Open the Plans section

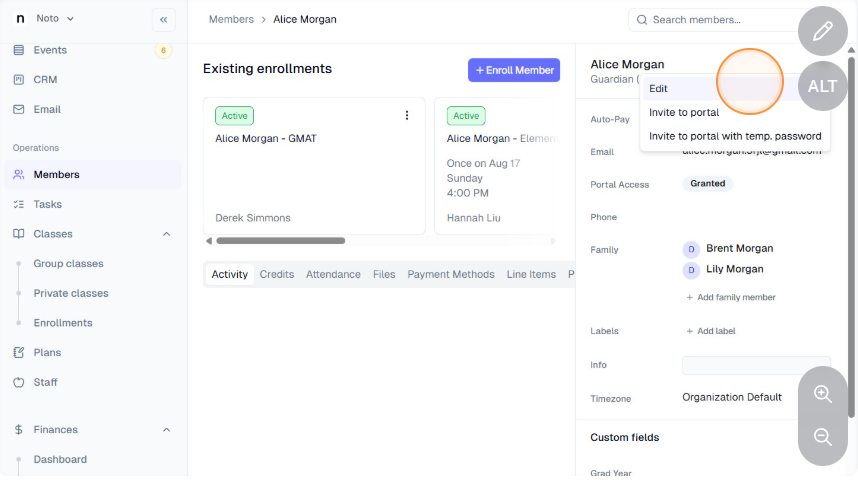click(x=47, y=353)
